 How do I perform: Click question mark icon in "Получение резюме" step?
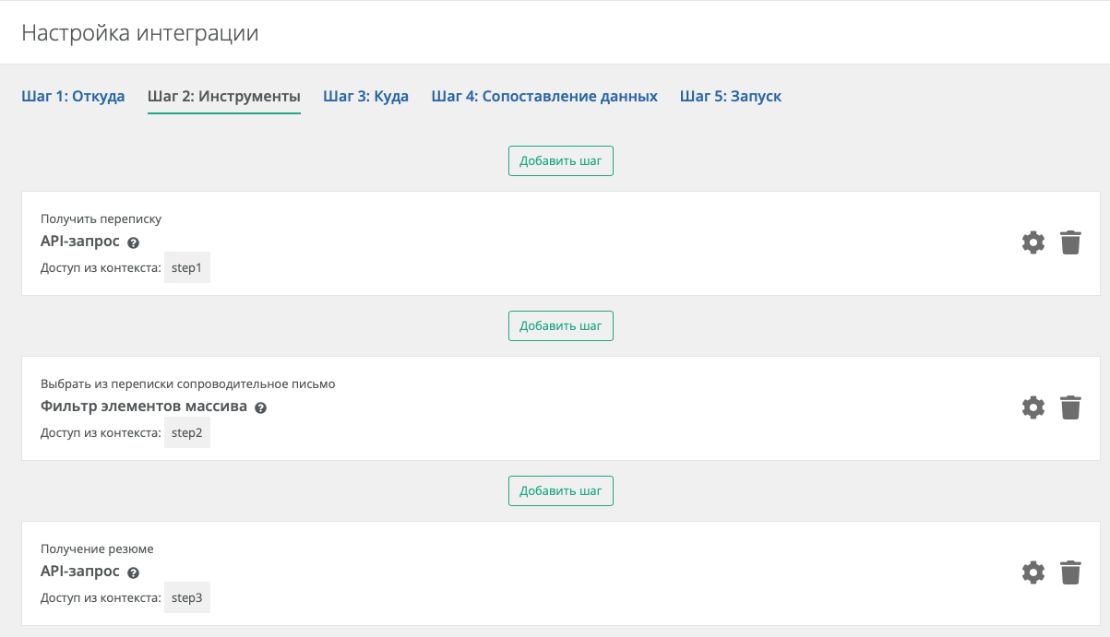click(x=133, y=573)
